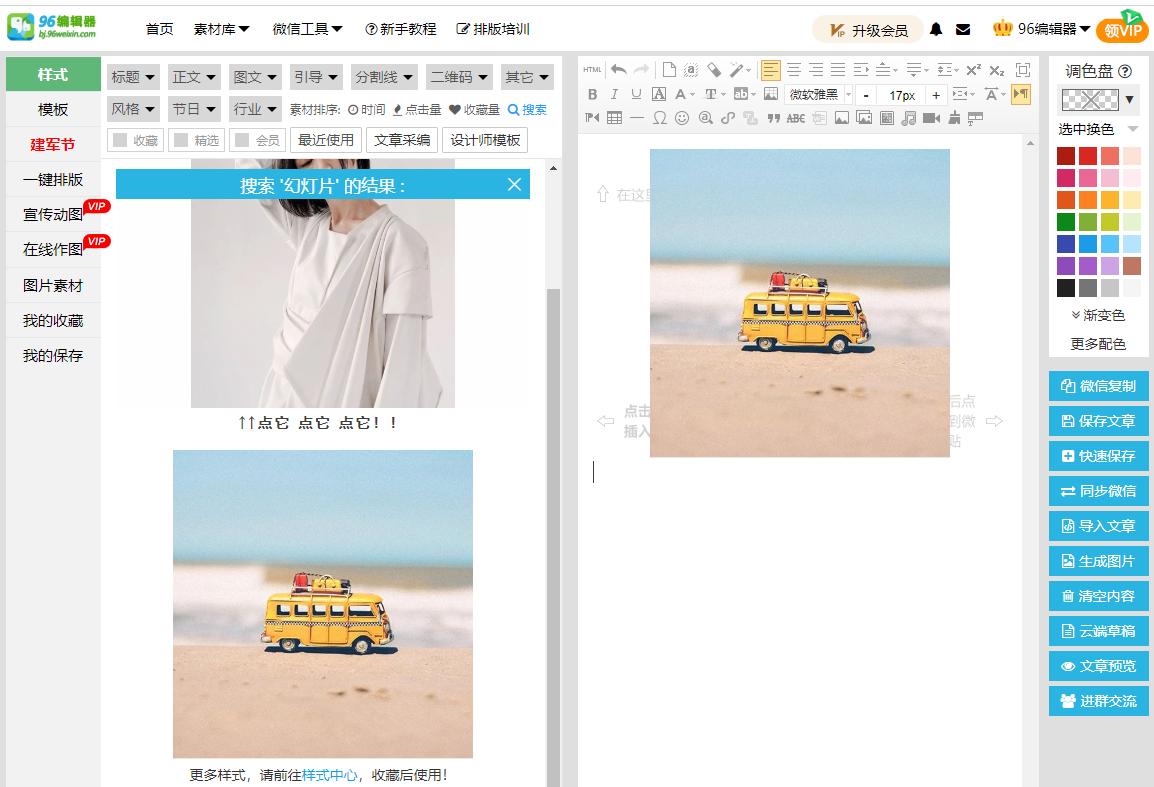The image size is (1154, 787).
Task: Click the format eraser icon
Action: coord(712,69)
